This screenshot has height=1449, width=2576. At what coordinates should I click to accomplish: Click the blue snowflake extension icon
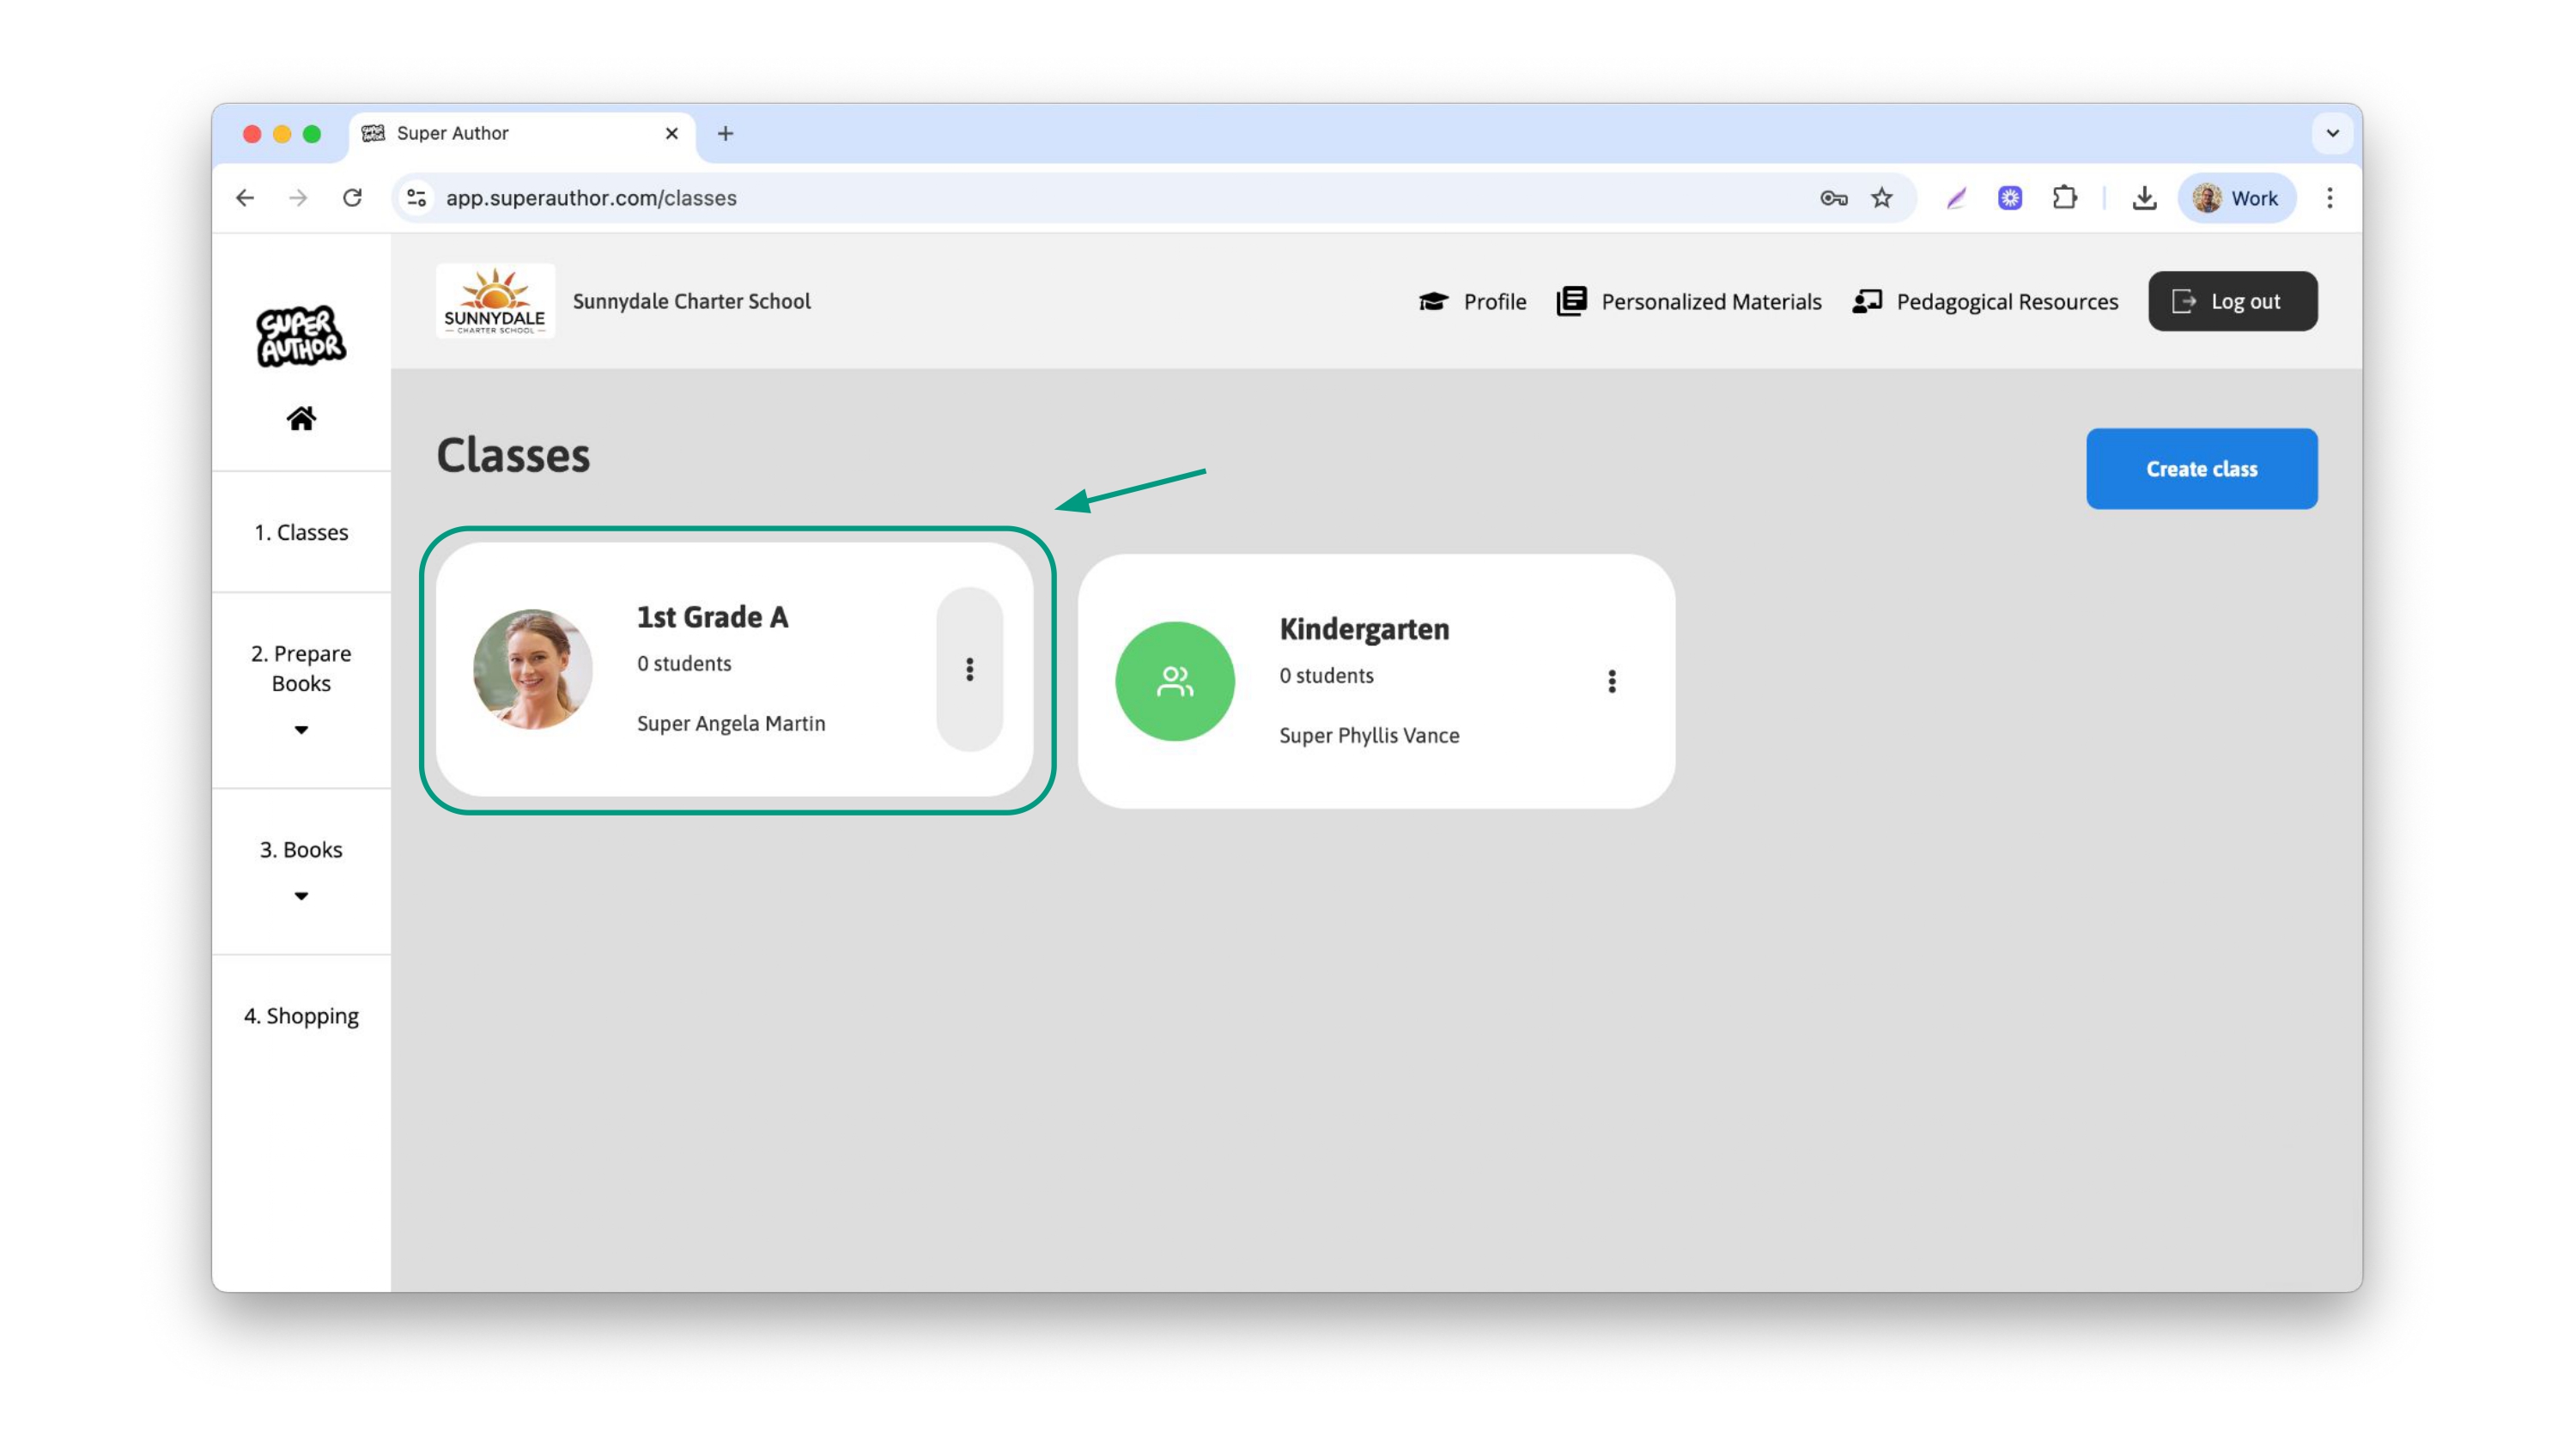point(2010,198)
